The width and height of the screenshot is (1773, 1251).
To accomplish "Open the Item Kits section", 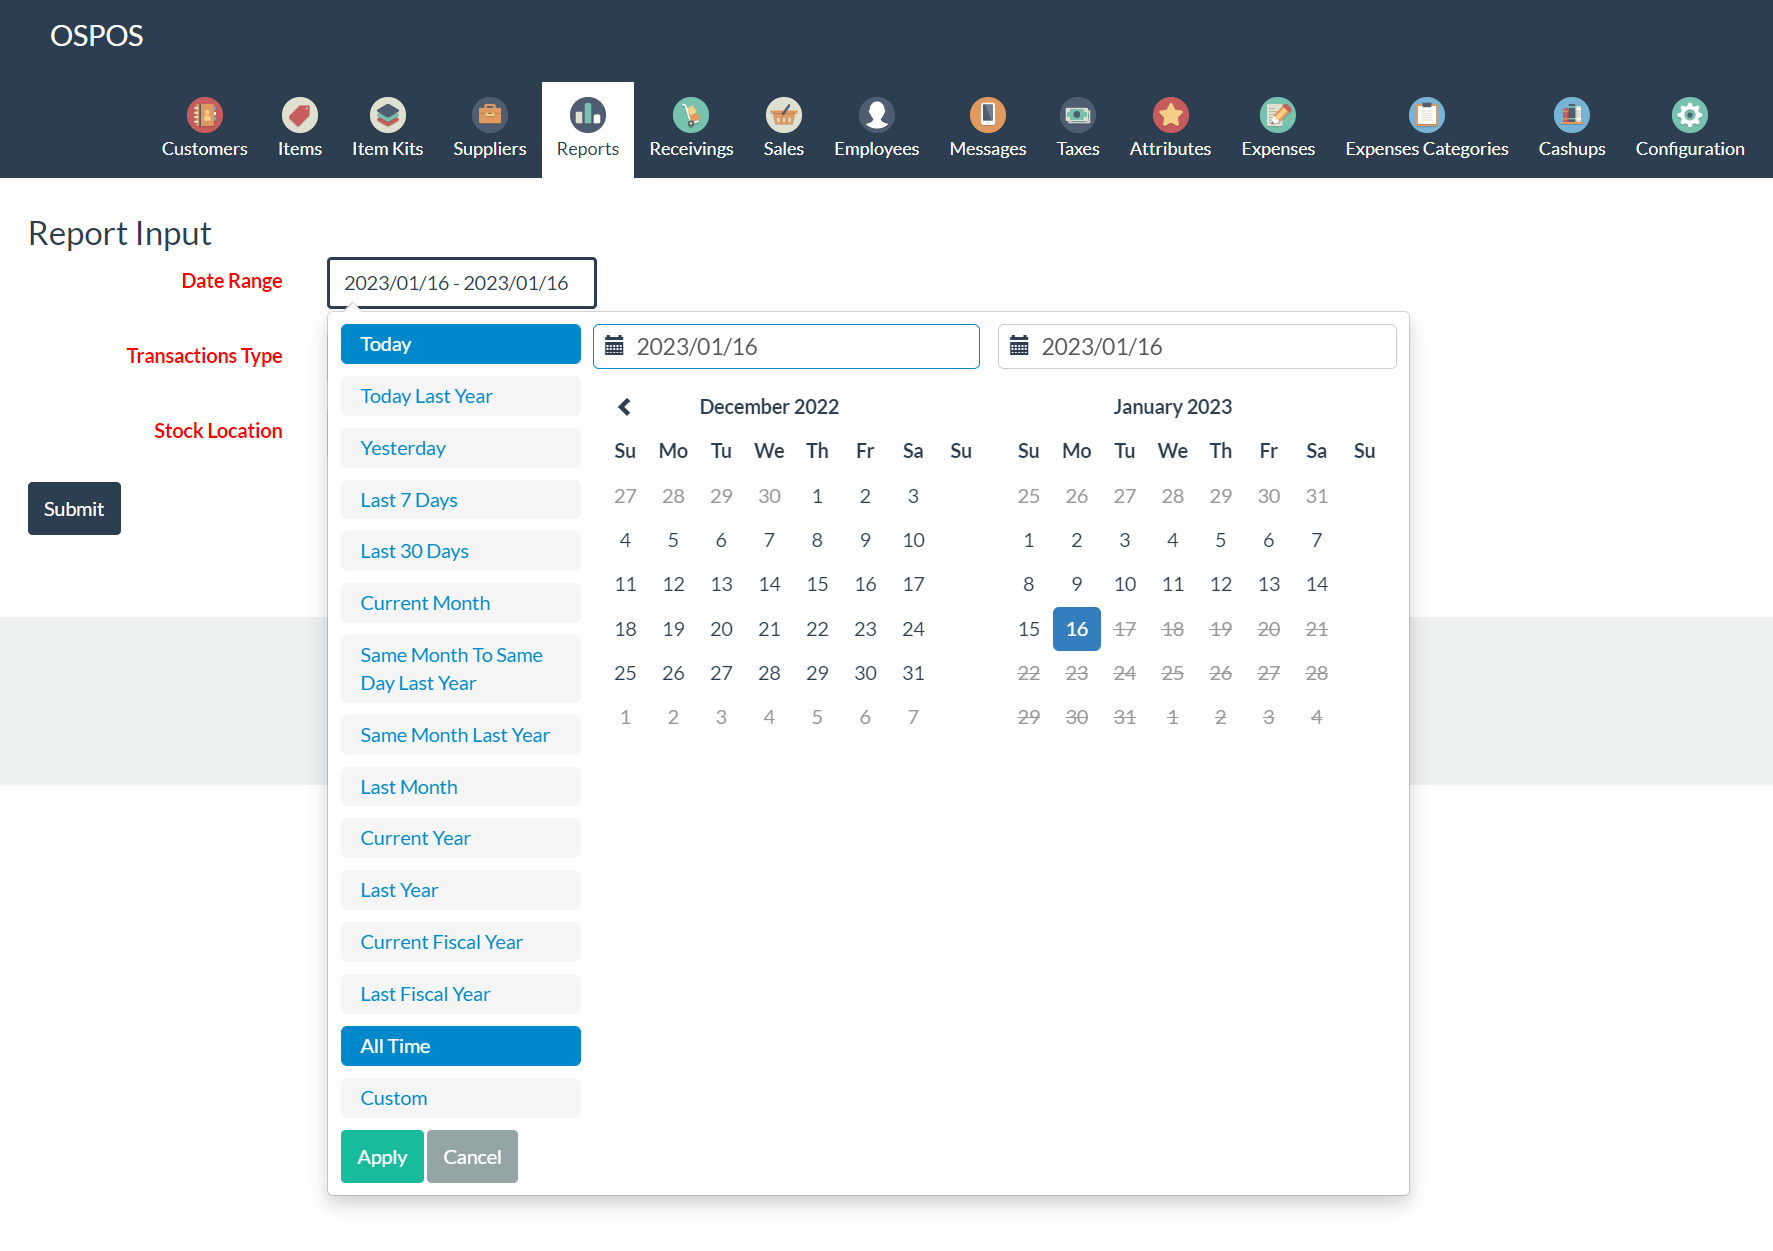I will [387, 128].
